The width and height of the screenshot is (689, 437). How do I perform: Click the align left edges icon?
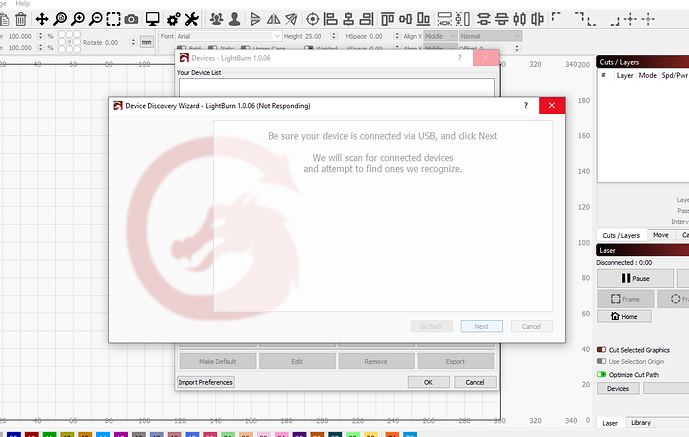point(330,19)
